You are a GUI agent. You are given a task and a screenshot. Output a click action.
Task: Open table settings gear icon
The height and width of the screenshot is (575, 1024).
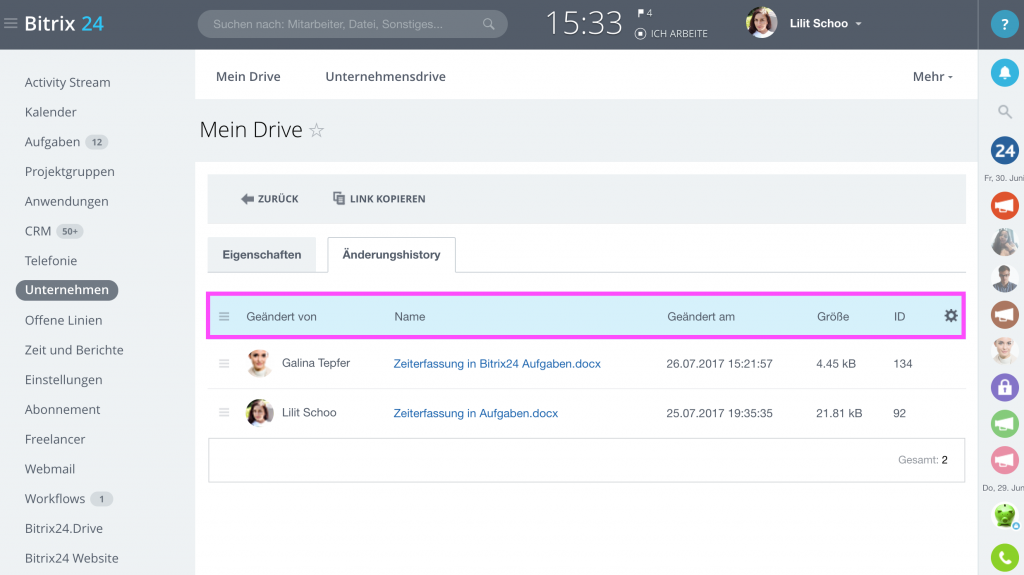click(951, 316)
